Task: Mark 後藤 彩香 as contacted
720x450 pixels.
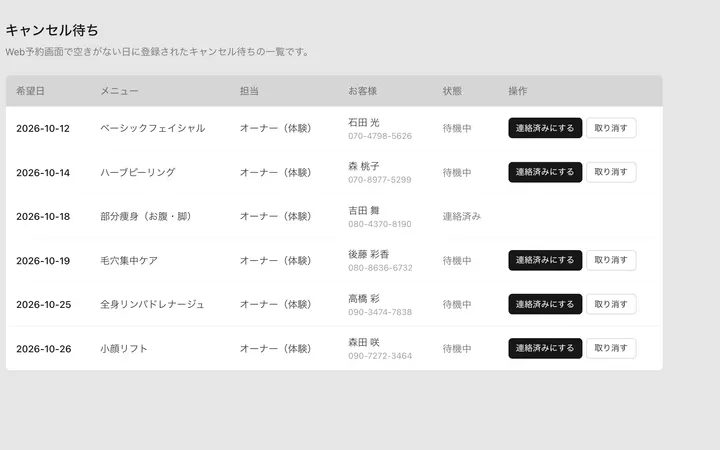Action: (545, 260)
